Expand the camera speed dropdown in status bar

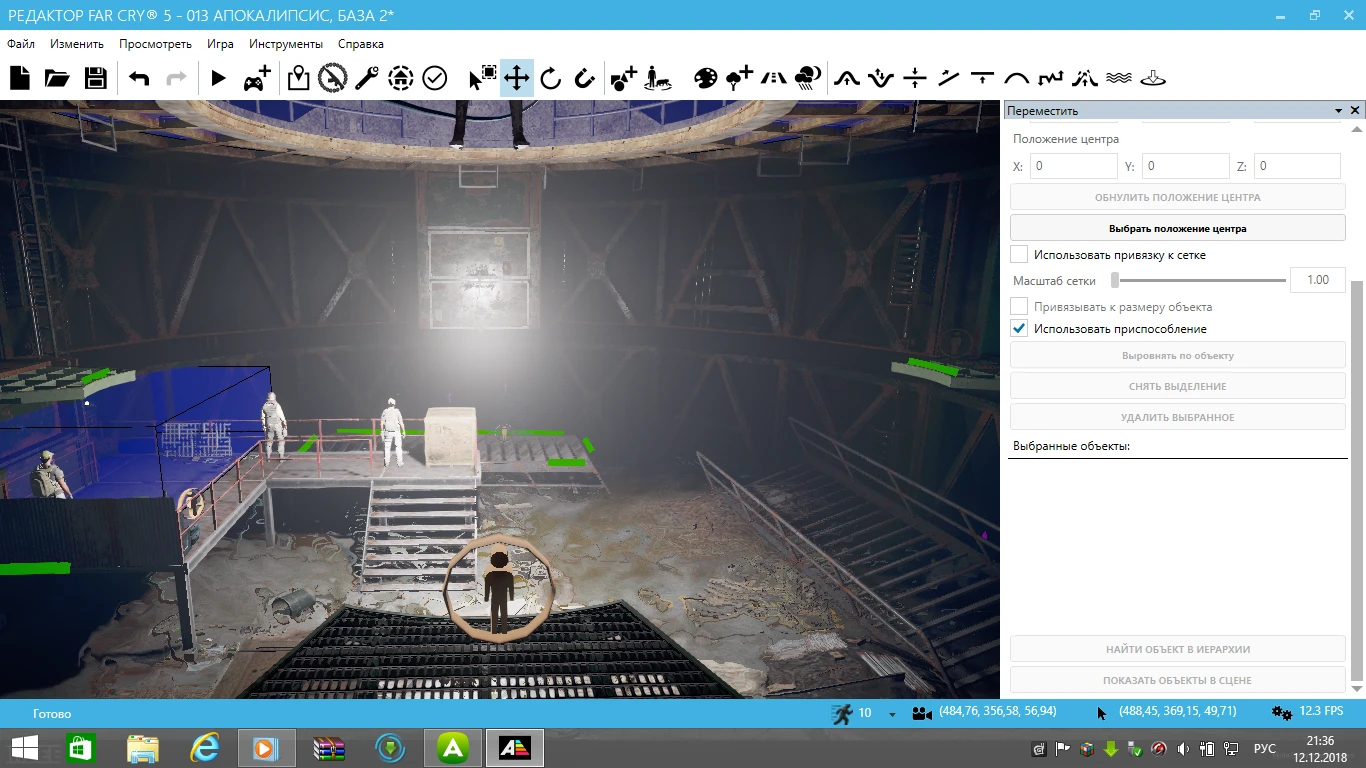click(892, 714)
